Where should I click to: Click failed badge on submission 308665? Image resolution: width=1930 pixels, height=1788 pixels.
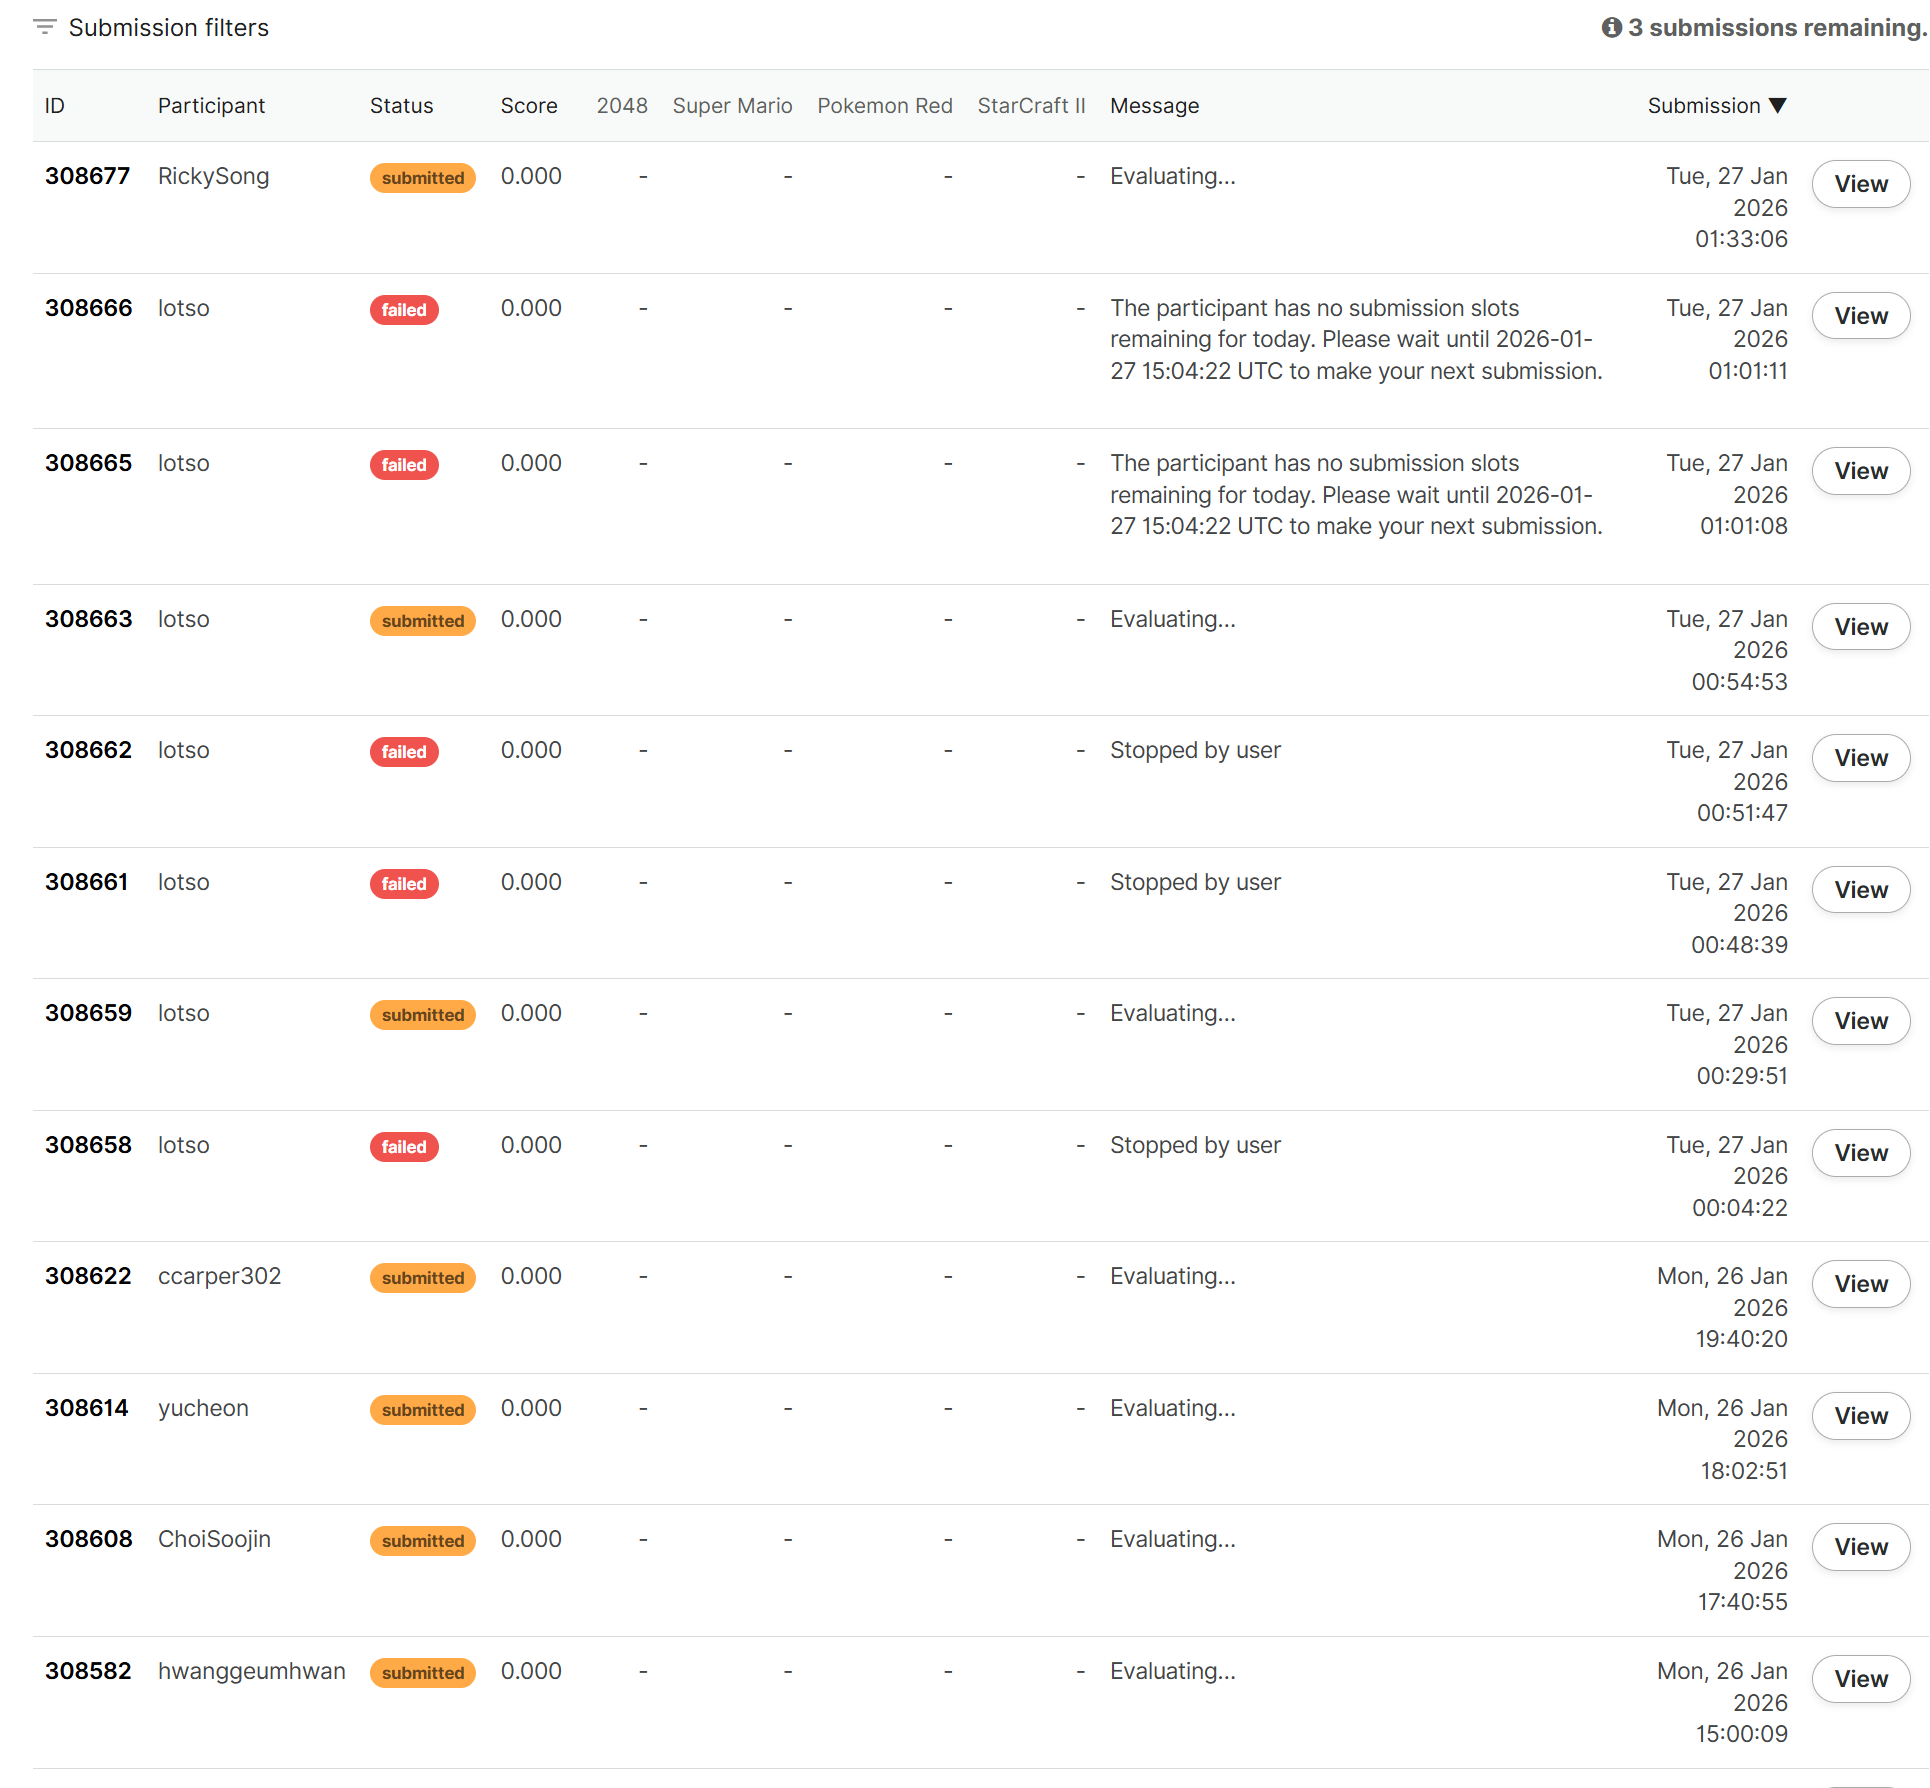tap(404, 465)
